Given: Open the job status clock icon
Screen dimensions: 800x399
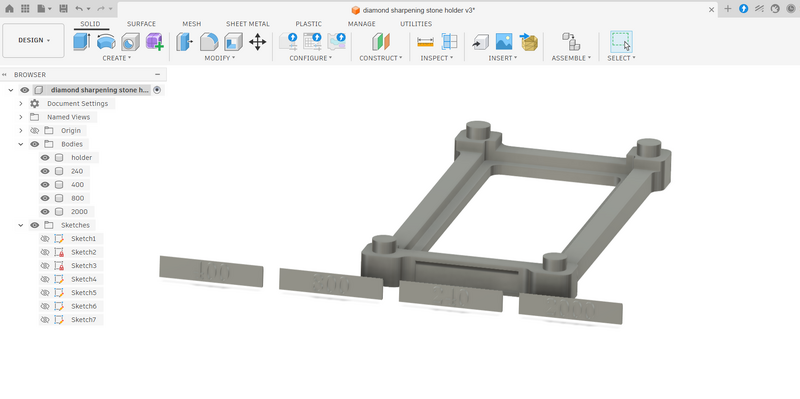Looking at the screenshot, I should 791,9.
